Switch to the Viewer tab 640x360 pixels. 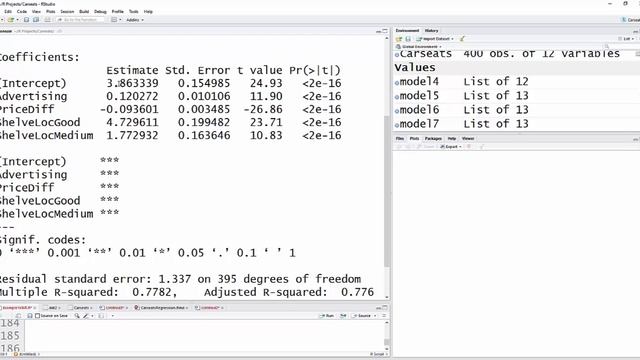(x=468, y=138)
